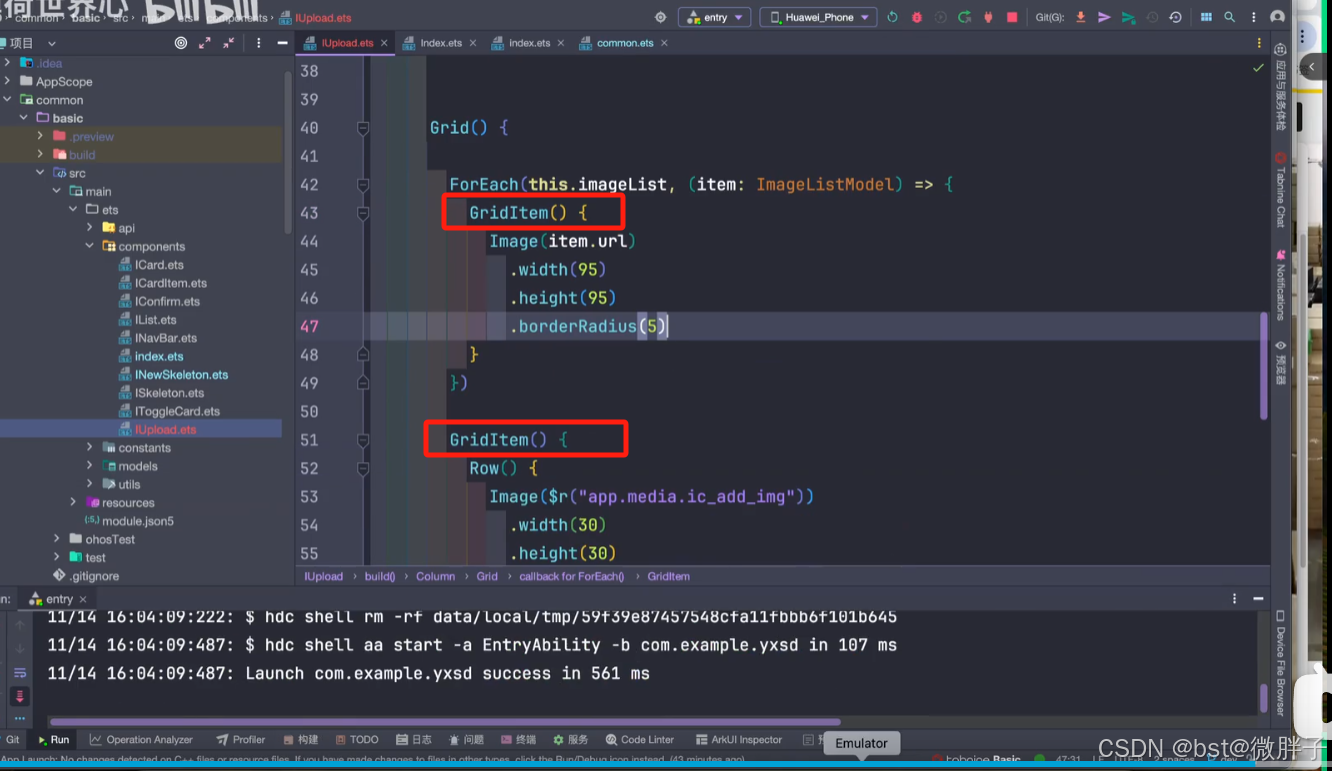Click the green Git push icon

click(x=1128, y=17)
